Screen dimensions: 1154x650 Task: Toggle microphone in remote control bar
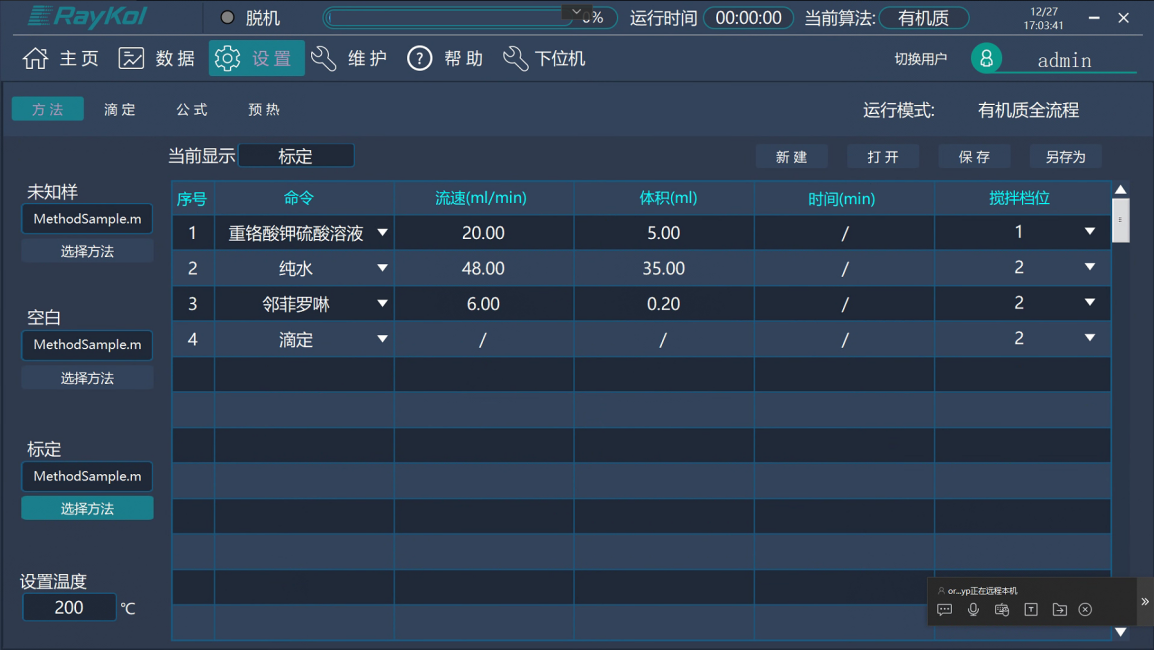(x=972, y=609)
